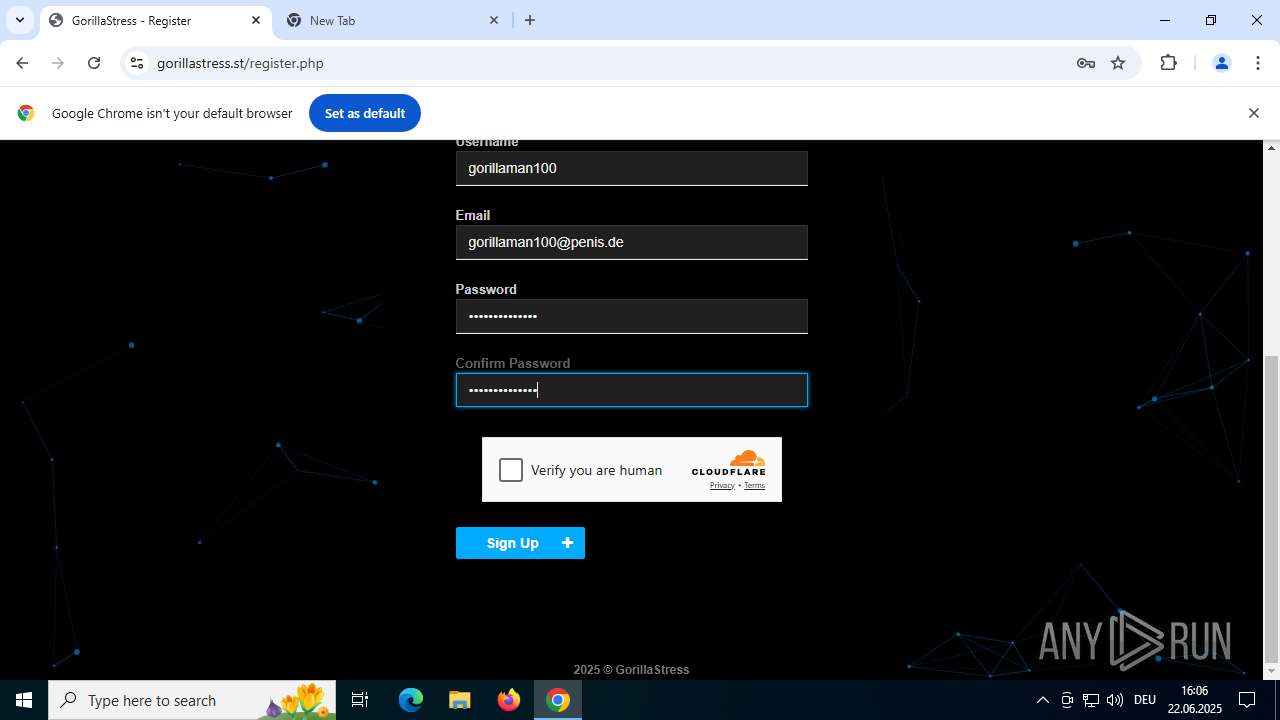The width and height of the screenshot is (1280, 720).
Task: Open Task View in taskbar
Action: pos(360,700)
